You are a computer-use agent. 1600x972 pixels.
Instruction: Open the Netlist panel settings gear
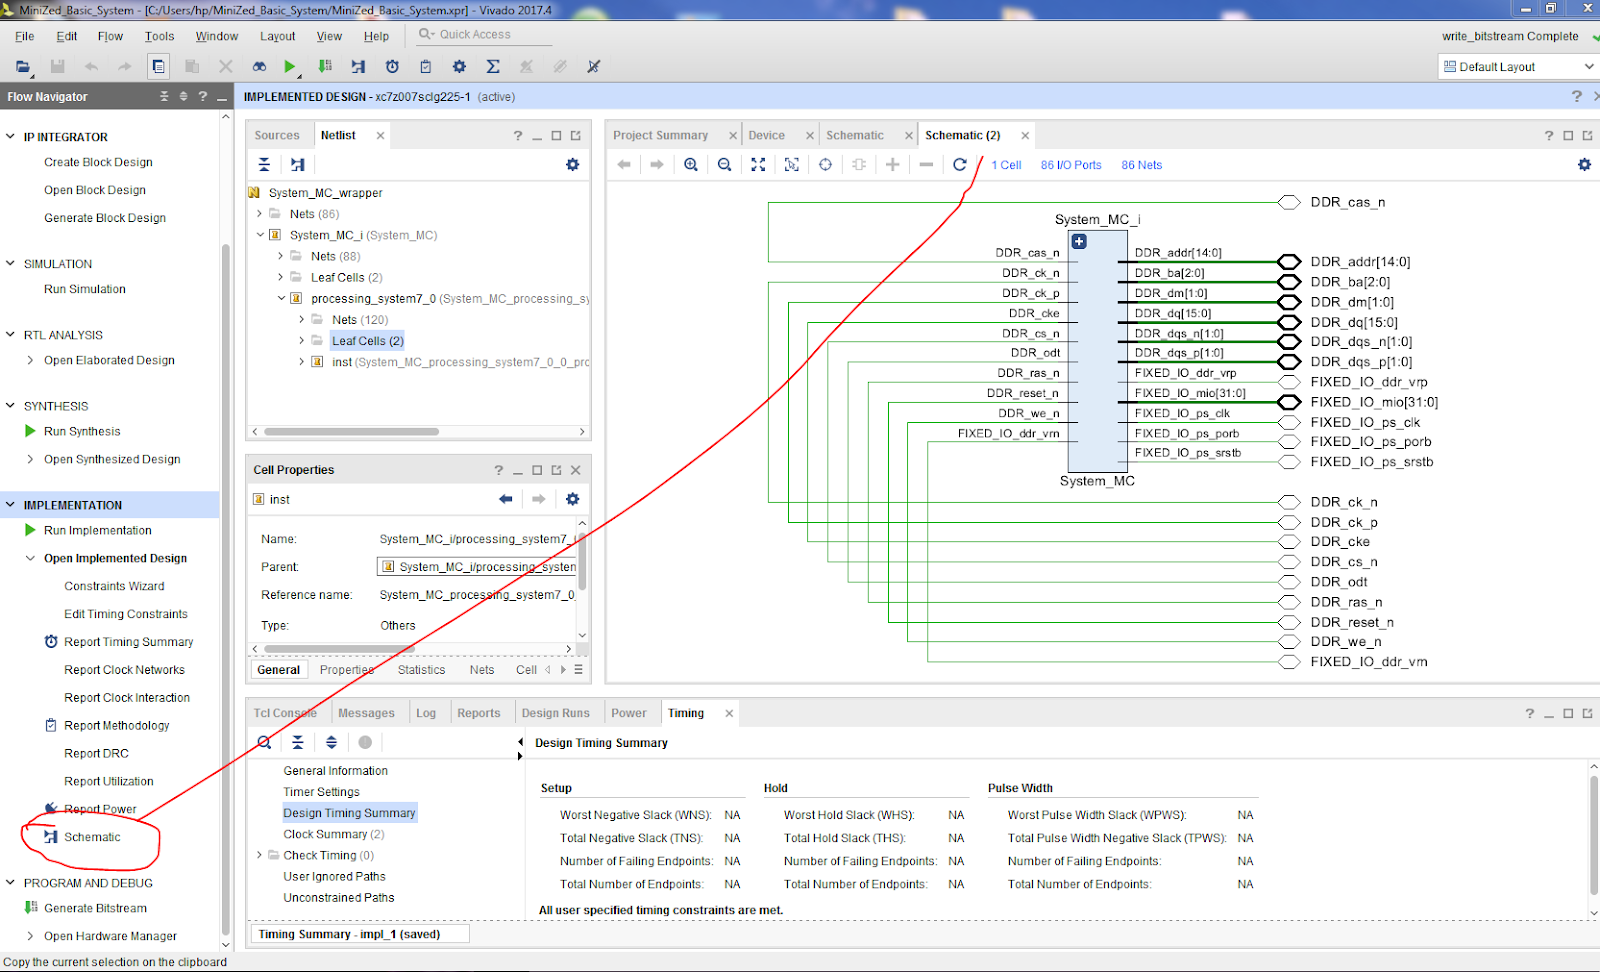(572, 165)
